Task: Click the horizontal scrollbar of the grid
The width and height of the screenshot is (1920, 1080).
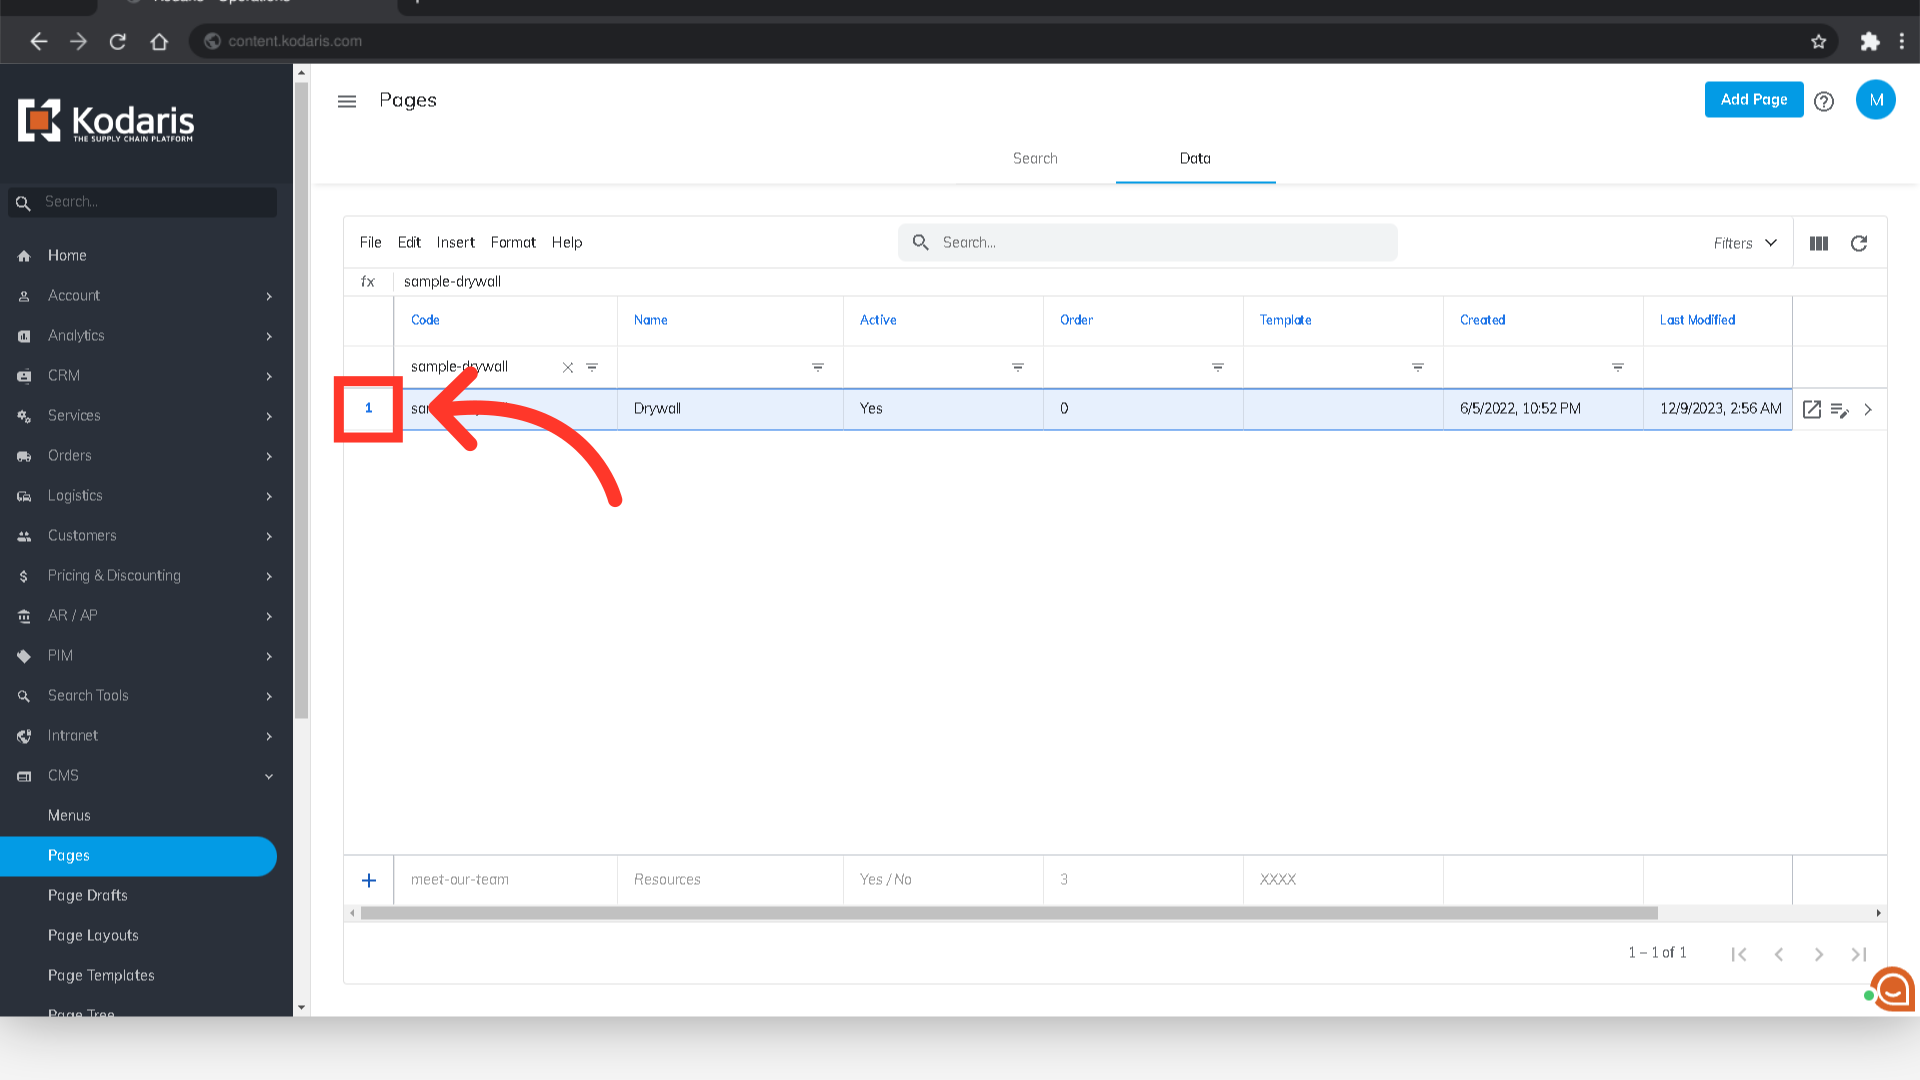Action: [x=1008, y=913]
